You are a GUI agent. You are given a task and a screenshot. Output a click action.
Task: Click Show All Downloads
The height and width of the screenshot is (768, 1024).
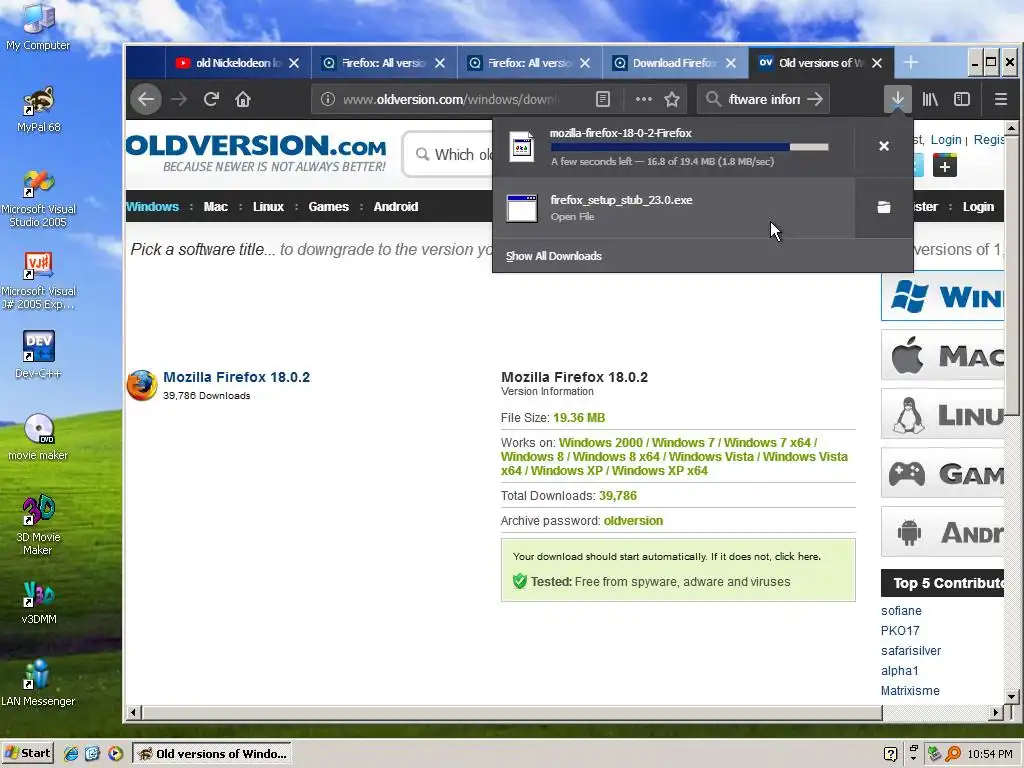click(554, 256)
